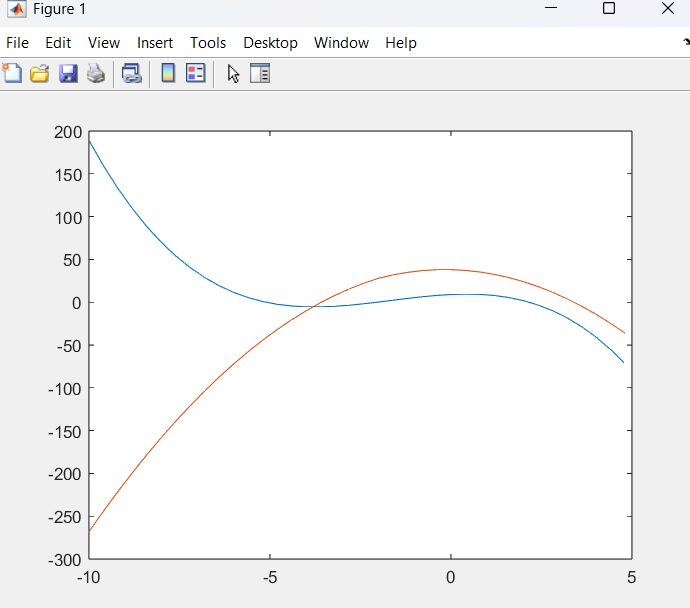Click the x-axis label 5

[x=631, y=577]
